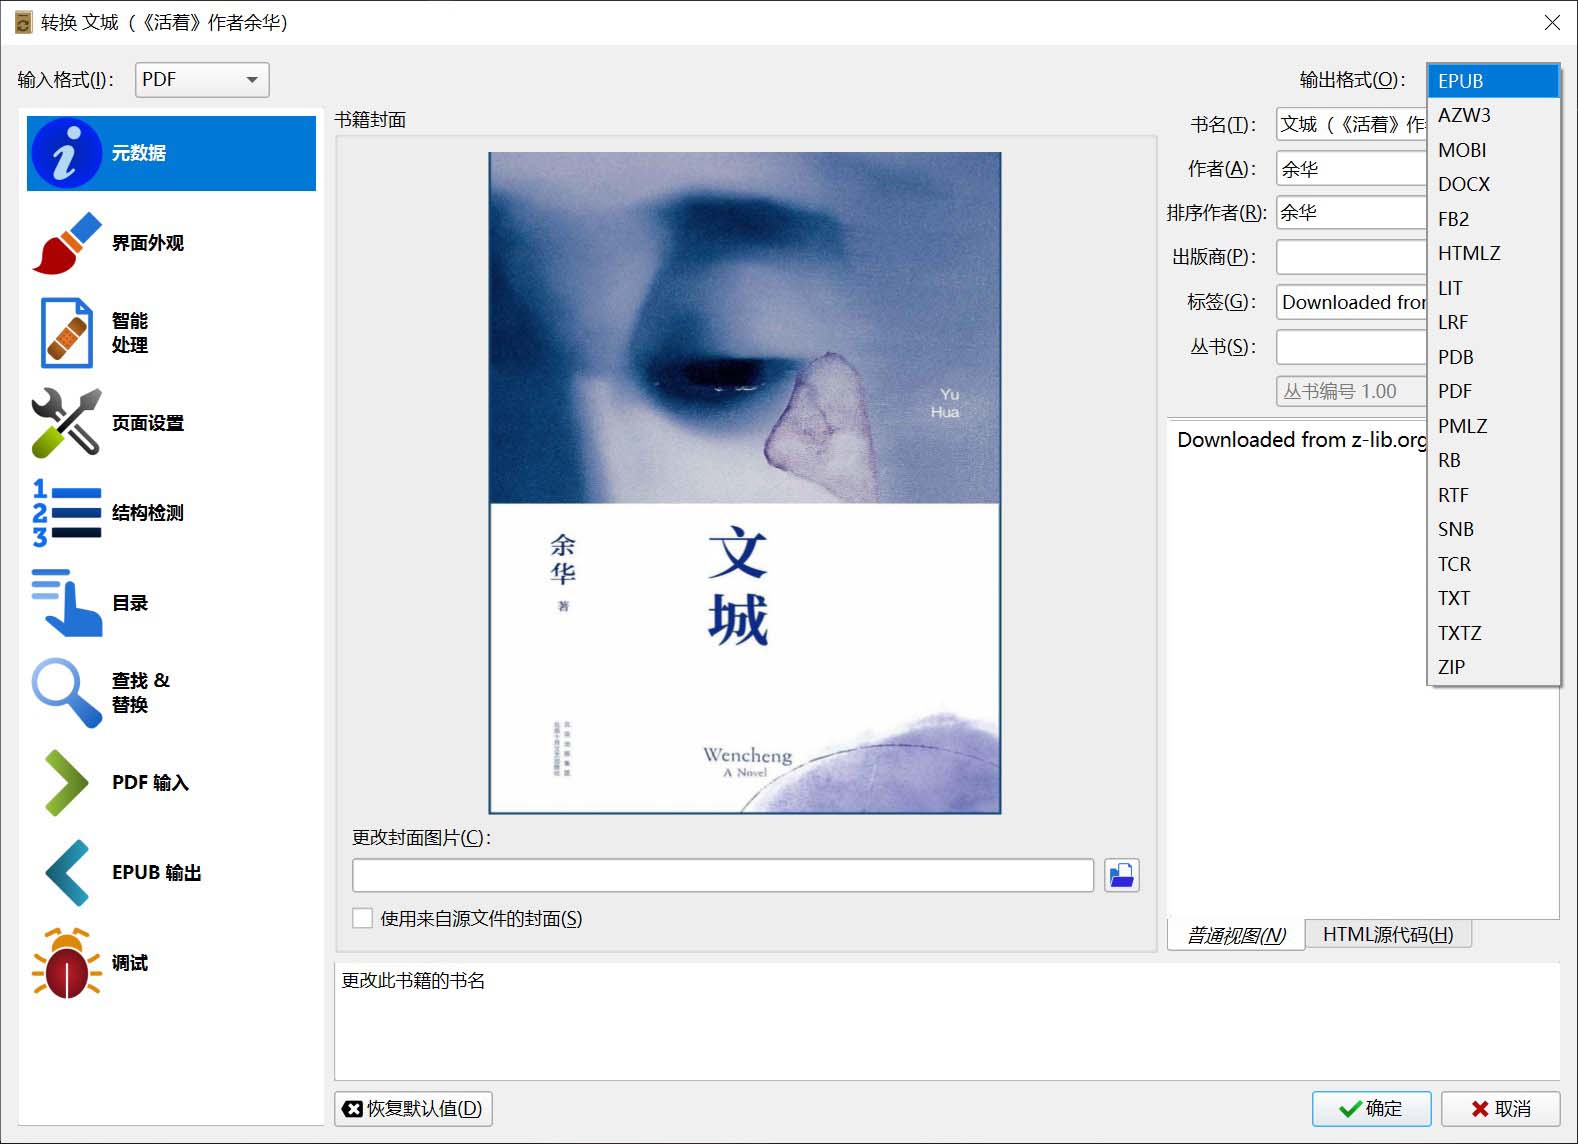Choose HTMLZ from the output format list
The width and height of the screenshot is (1578, 1144).
pos(1494,253)
